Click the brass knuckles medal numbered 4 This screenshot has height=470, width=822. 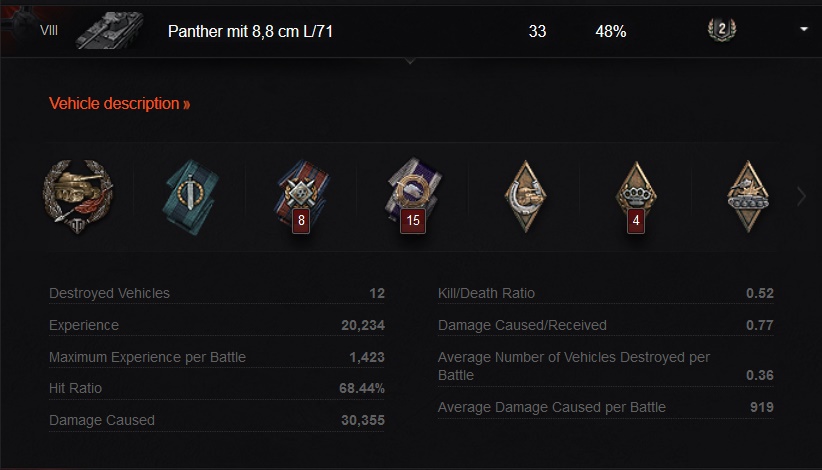pos(635,195)
